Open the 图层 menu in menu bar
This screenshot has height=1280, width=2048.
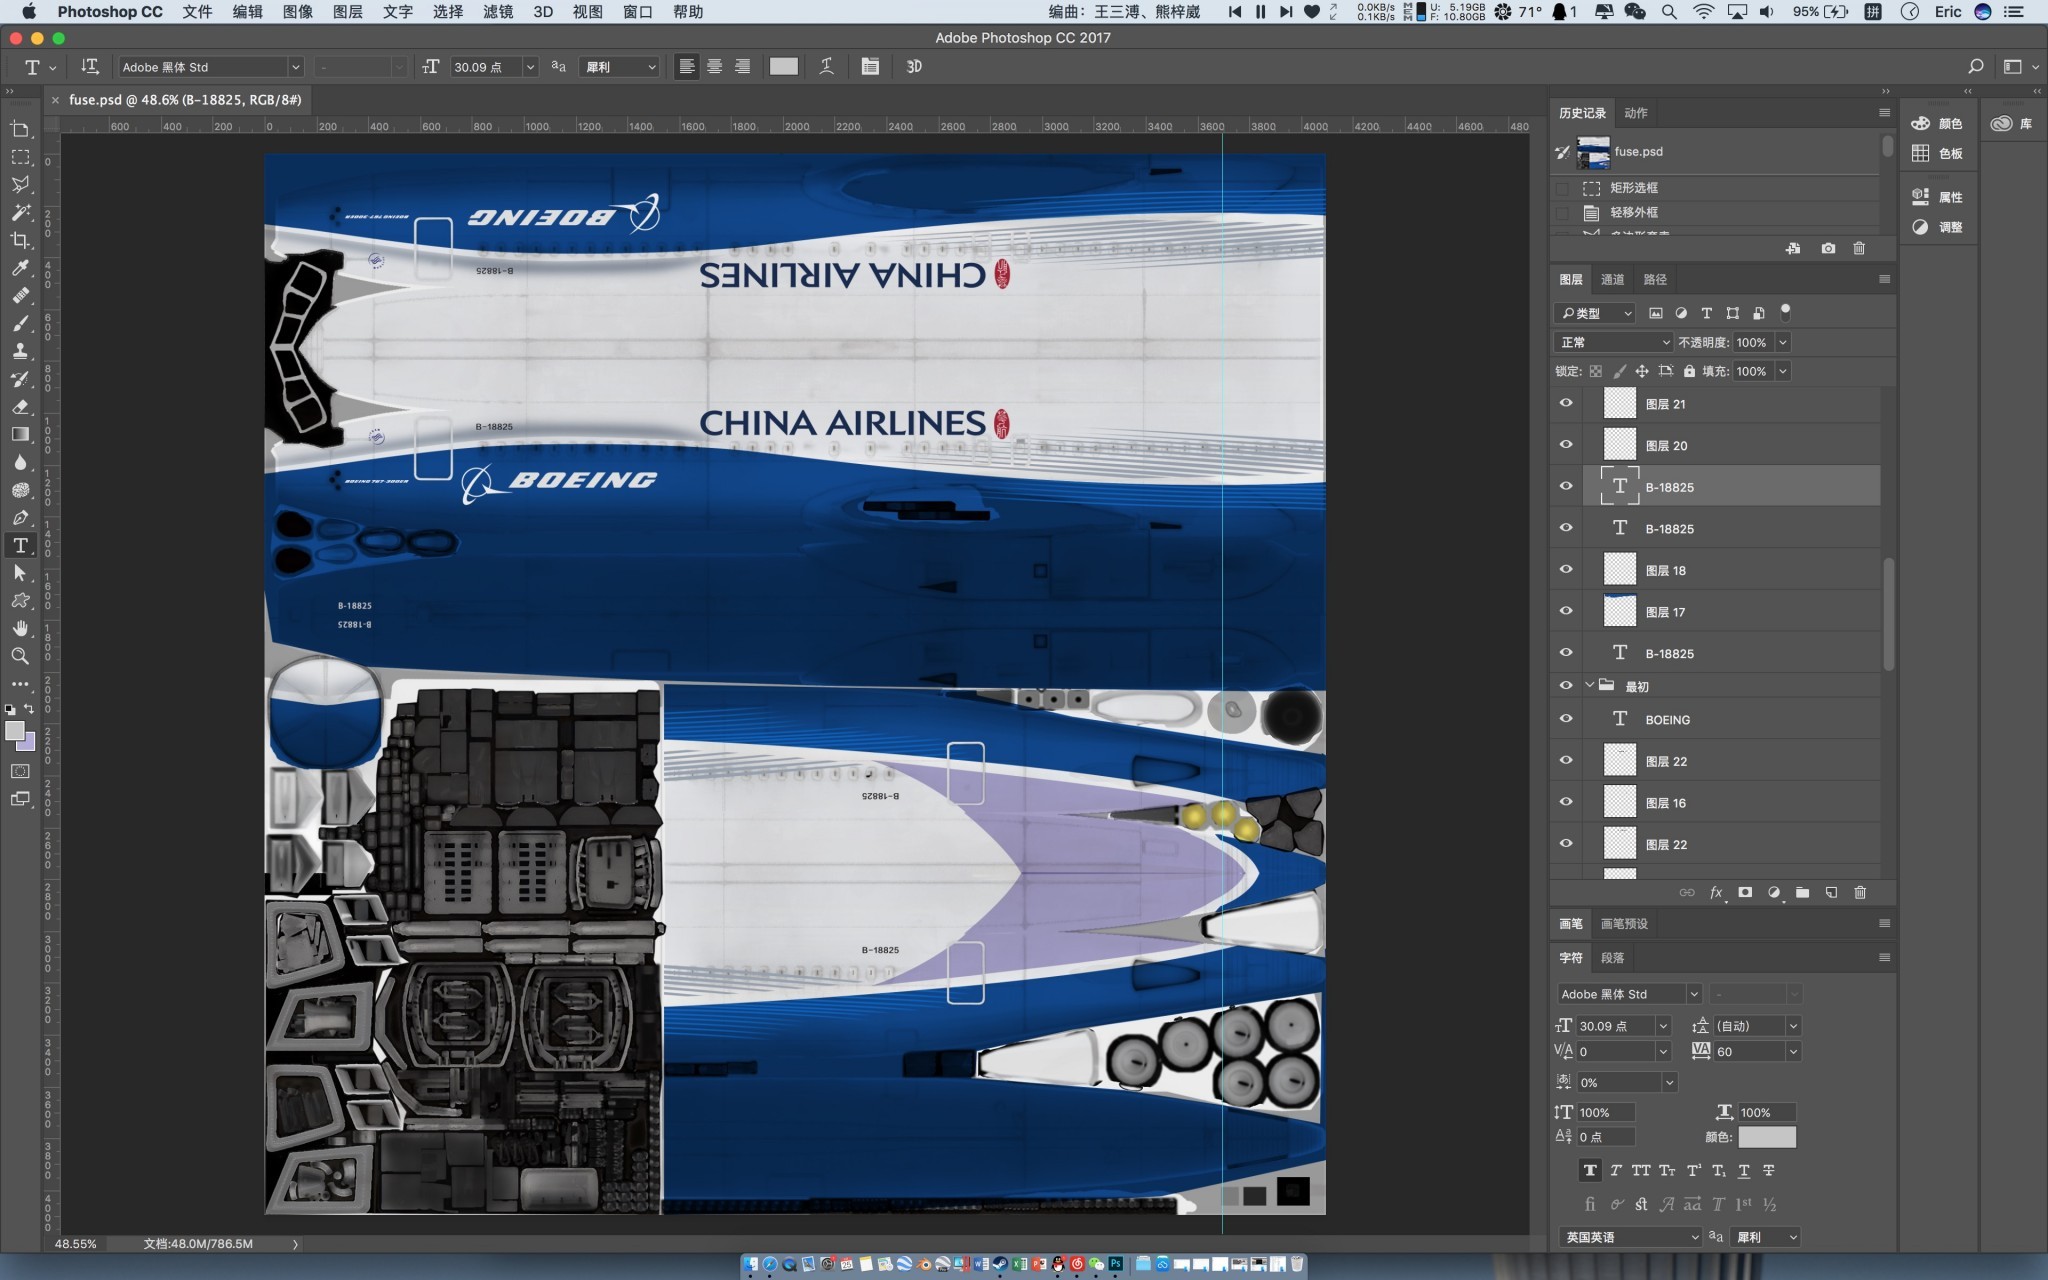click(x=348, y=12)
